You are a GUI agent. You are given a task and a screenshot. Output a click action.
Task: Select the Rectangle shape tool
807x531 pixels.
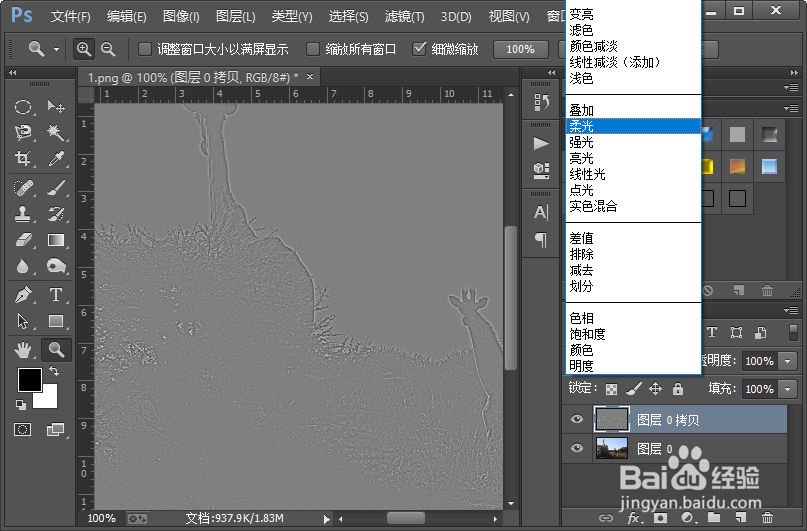[56, 321]
